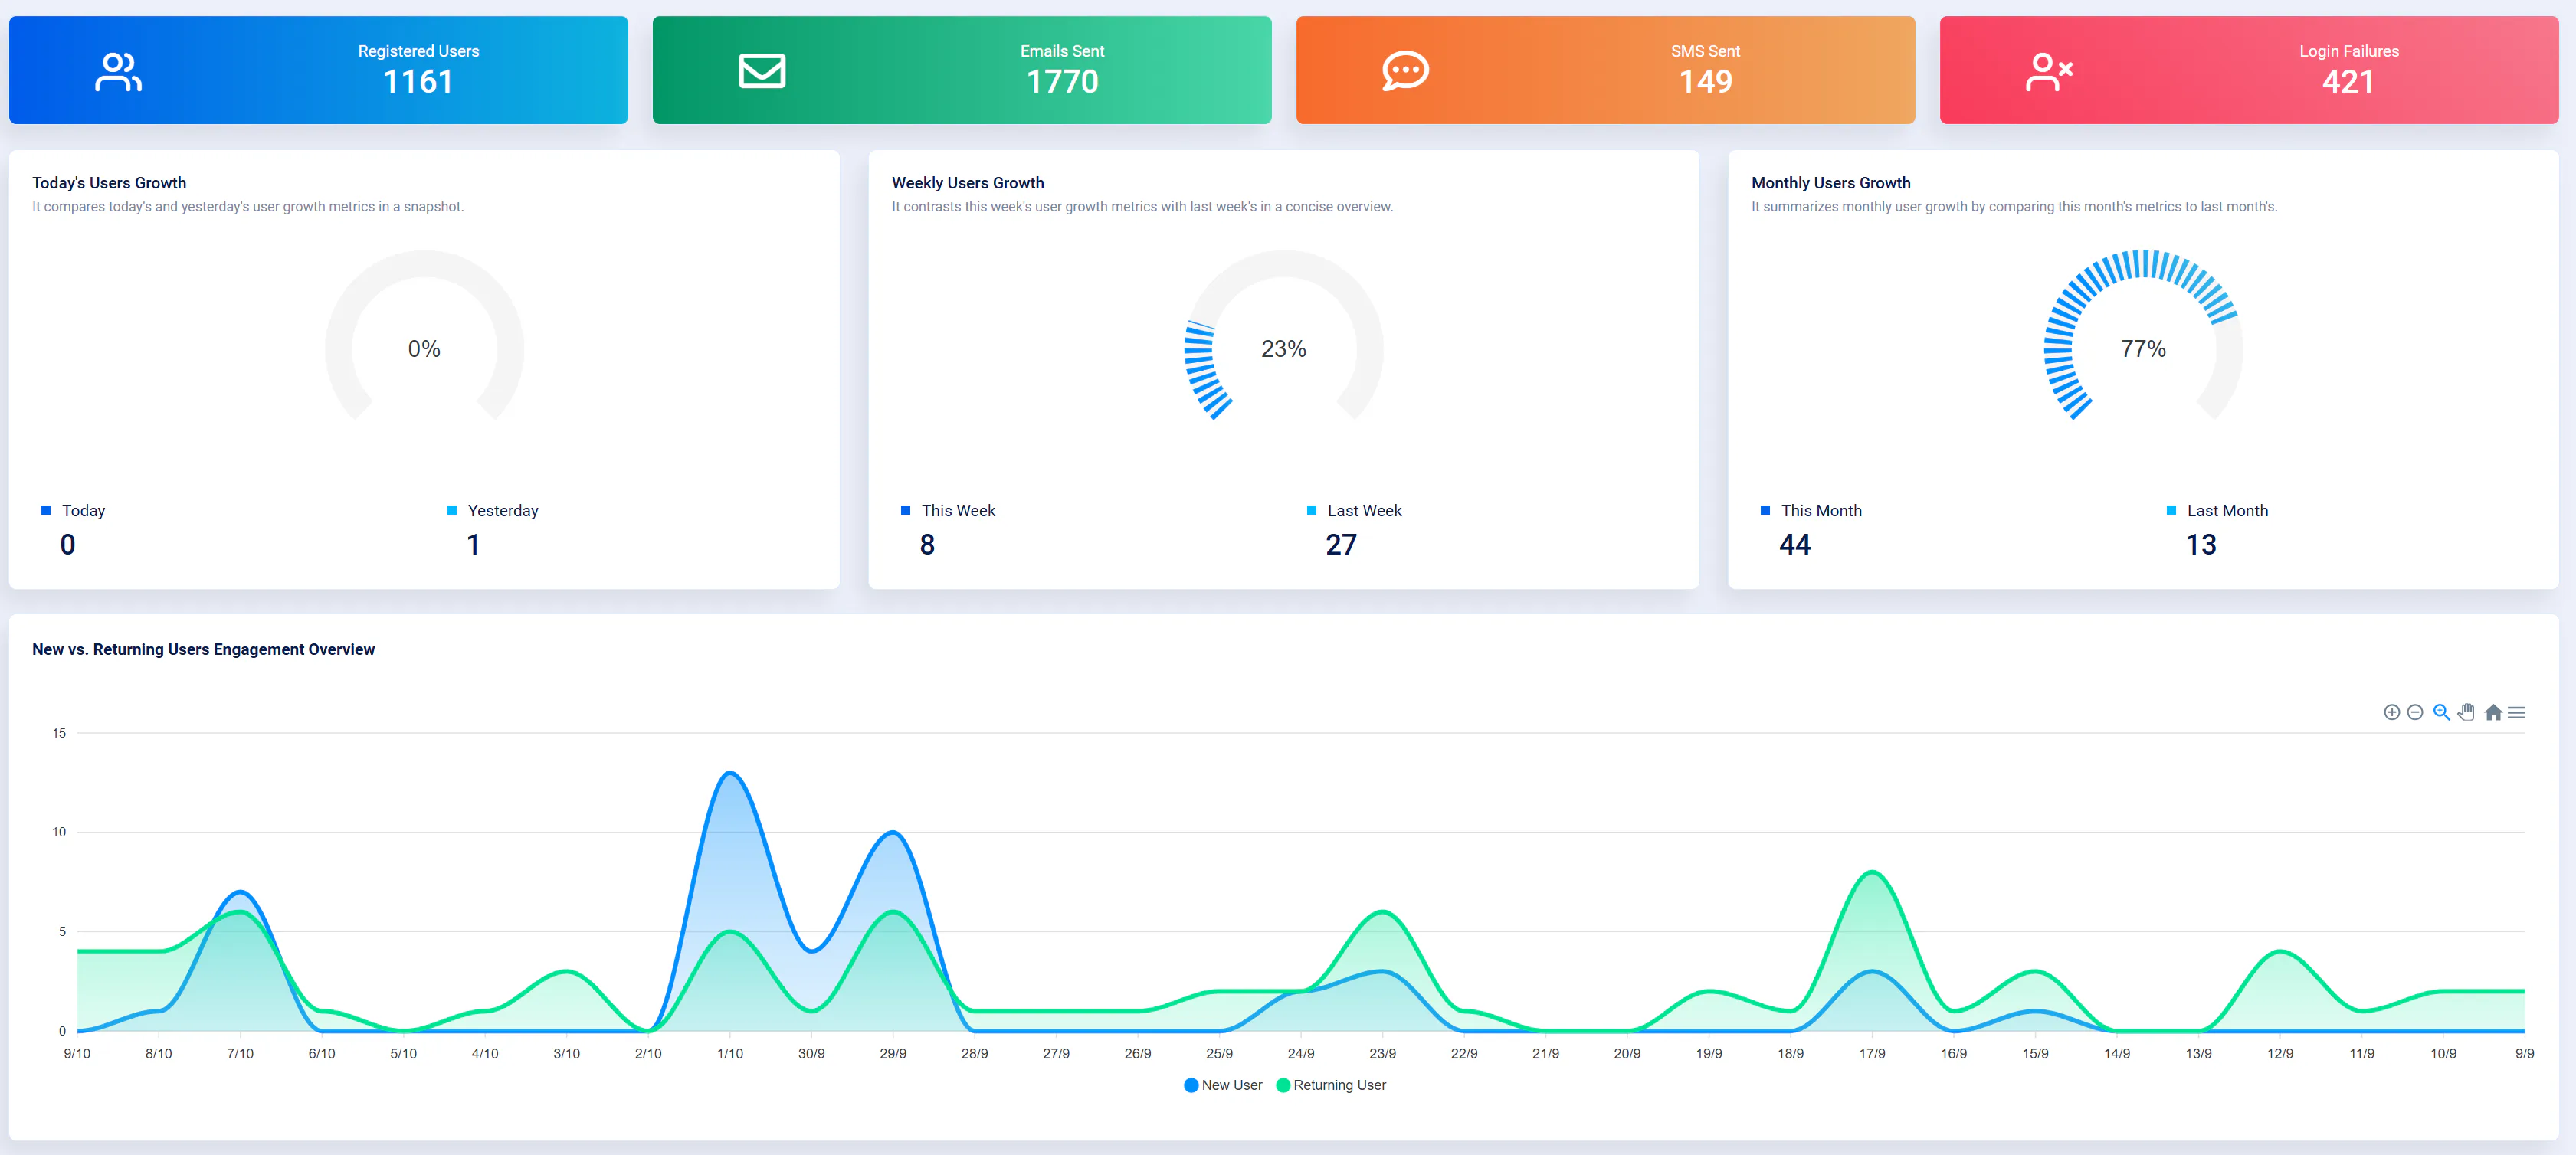Image resolution: width=2576 pixels, height=1155 pixels.
Task: Select the Registered Users icon
Action: pyautogui.click(x=117, y=69)
